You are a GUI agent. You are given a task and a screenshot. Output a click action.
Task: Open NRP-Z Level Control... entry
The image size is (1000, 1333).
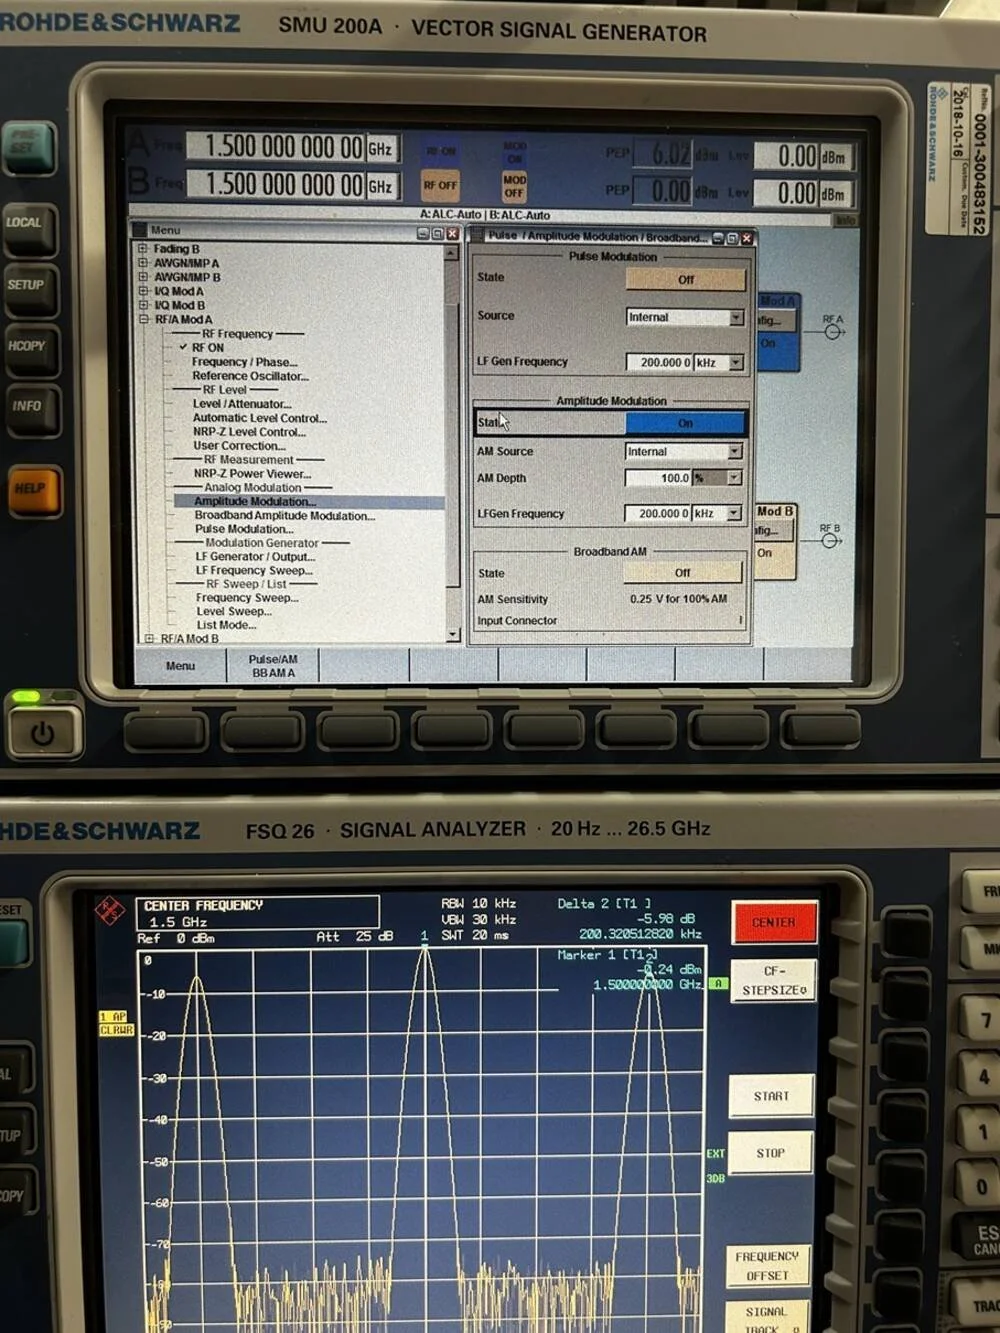click(x=249, y=432)
